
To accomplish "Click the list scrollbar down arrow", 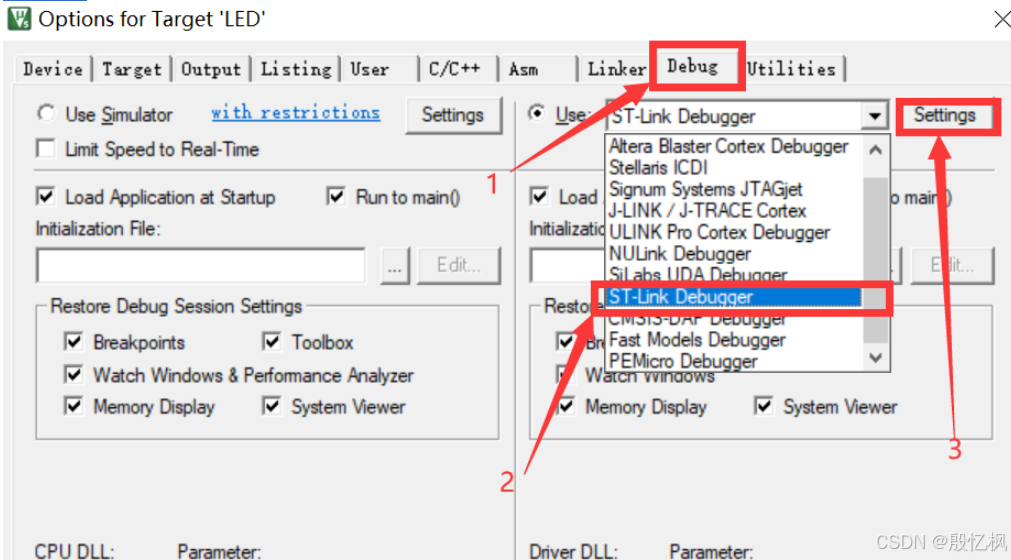I will pyautogui.click(x=875, y=358).
